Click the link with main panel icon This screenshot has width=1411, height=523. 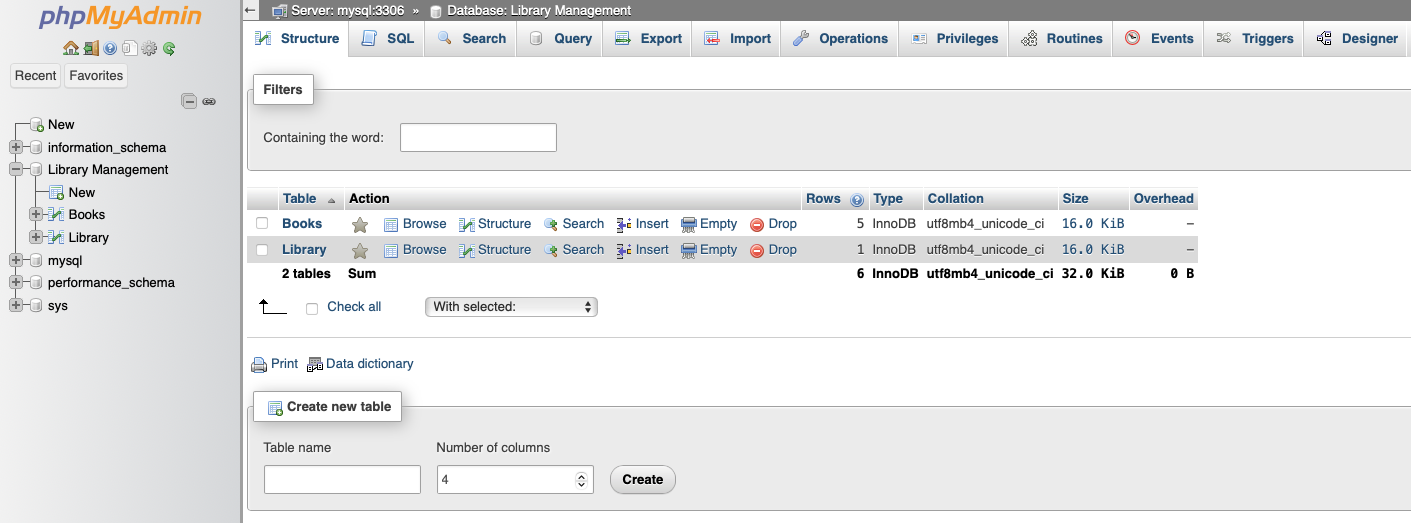click(209, 101)
